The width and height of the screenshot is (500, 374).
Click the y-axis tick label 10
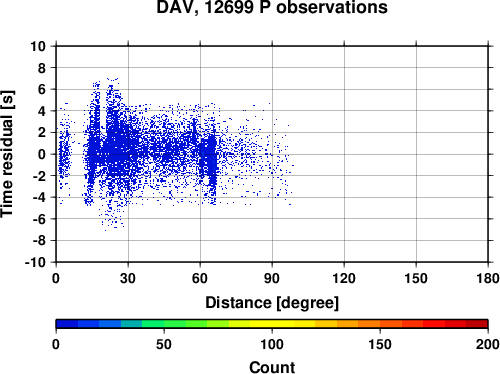coord(38,46)
